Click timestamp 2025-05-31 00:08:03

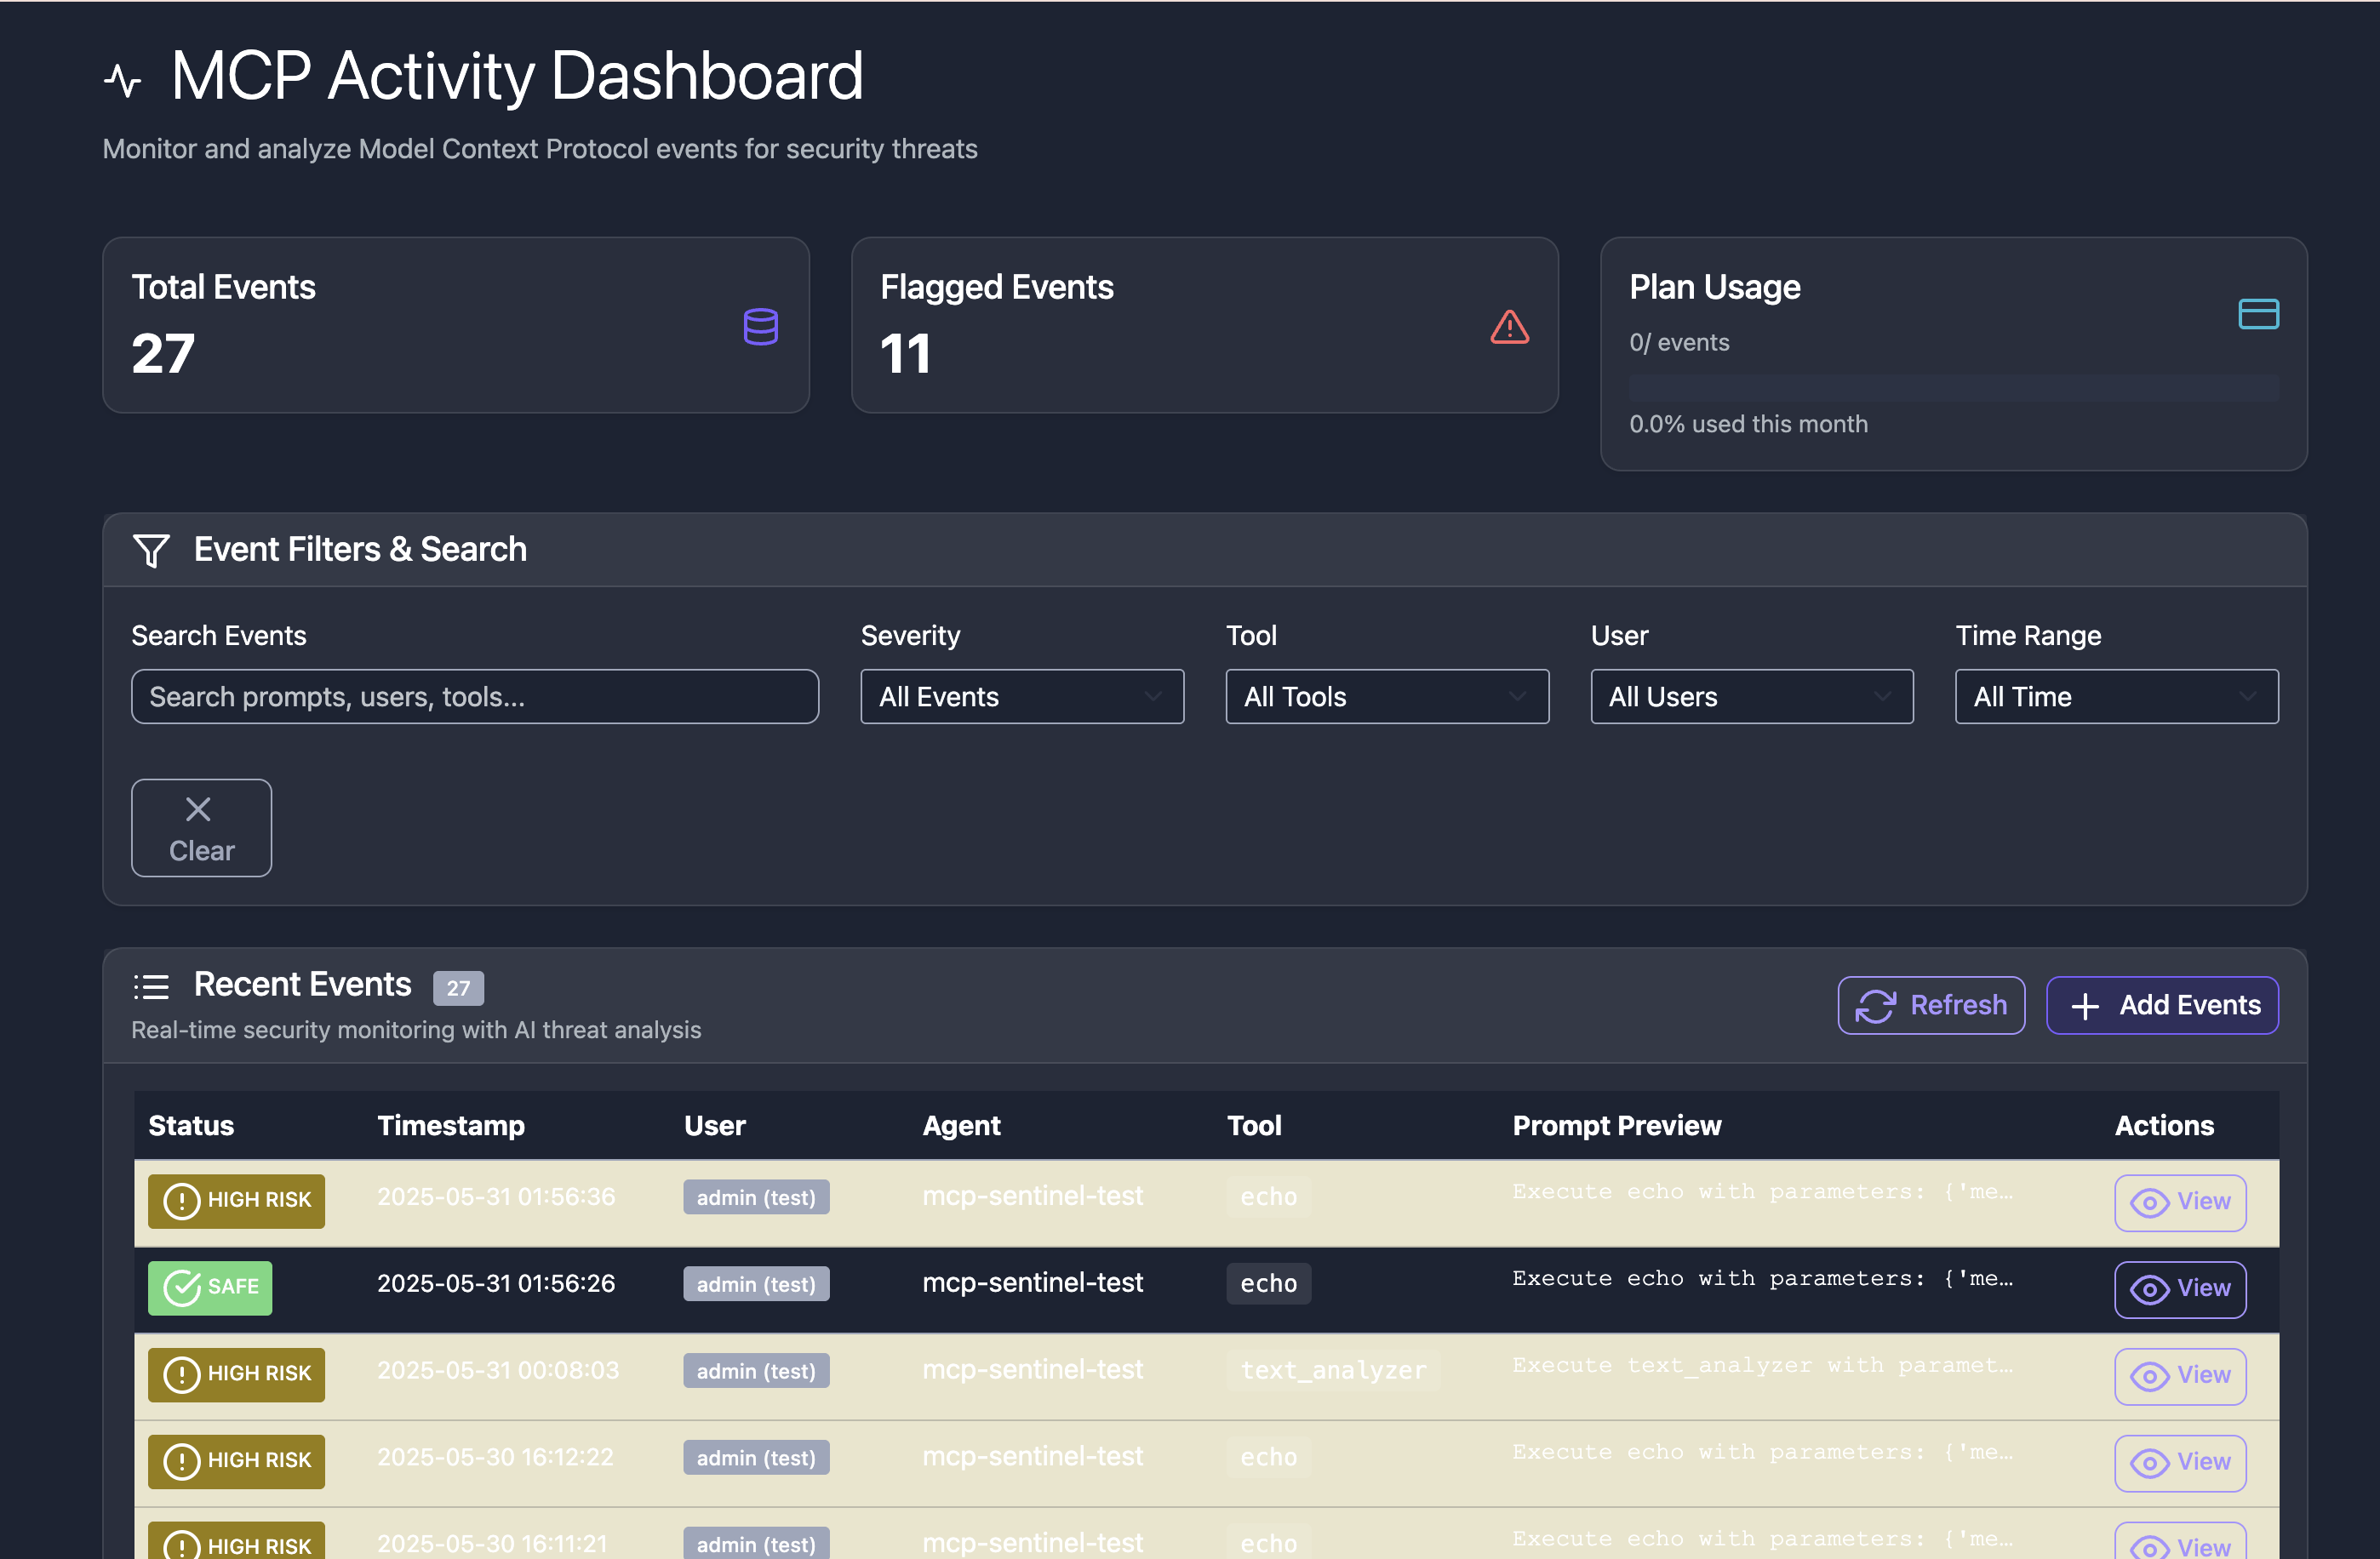click(498, 1371)
